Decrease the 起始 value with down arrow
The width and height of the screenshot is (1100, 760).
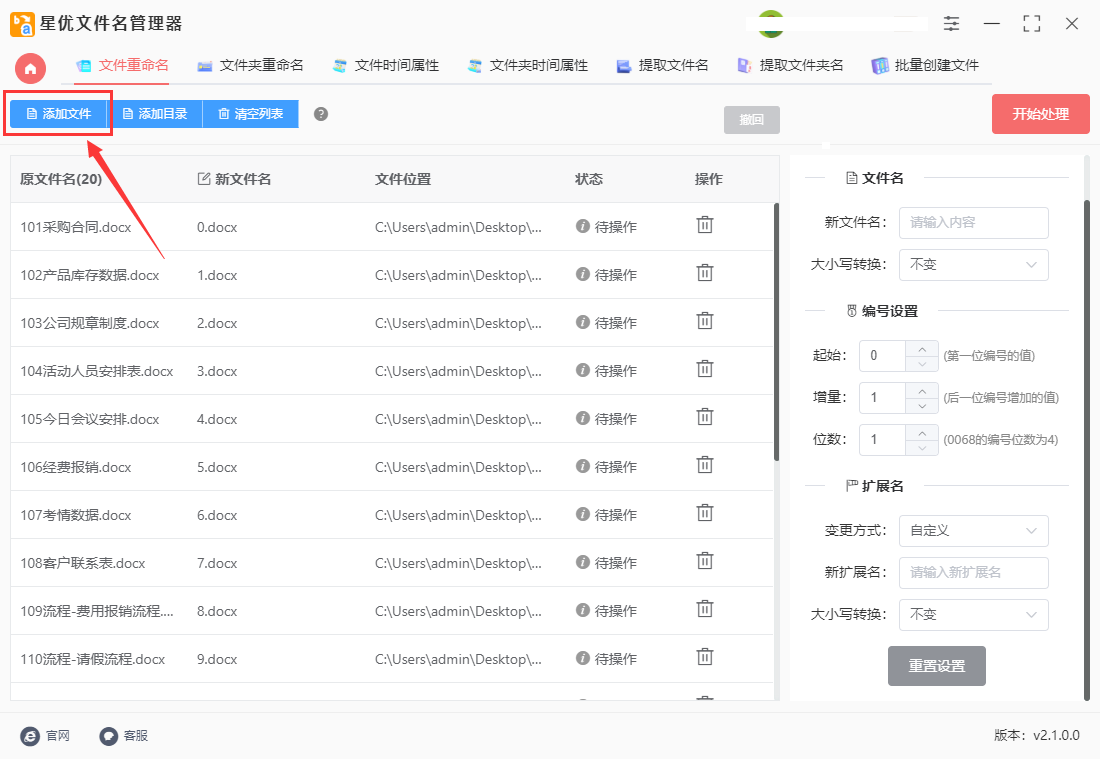[922, 364]
